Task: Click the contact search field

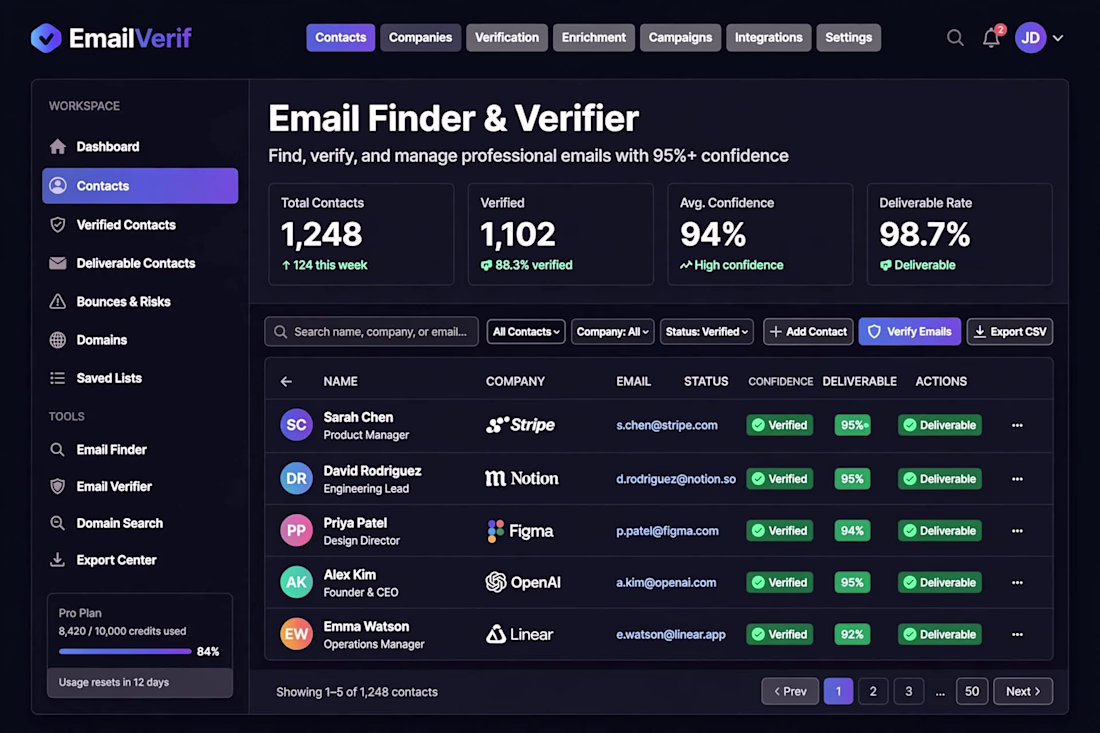Action: click(371, 332)
